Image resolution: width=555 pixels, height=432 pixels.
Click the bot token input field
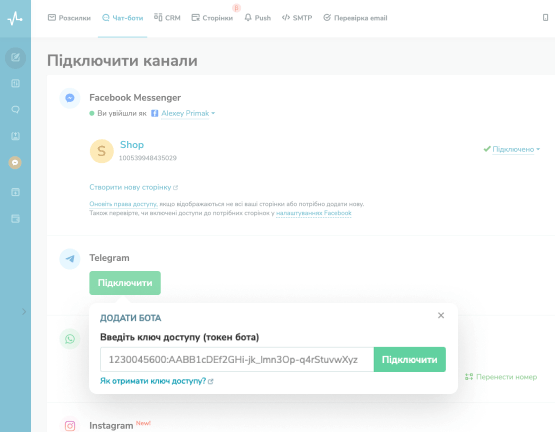click(x=237, y=359)
